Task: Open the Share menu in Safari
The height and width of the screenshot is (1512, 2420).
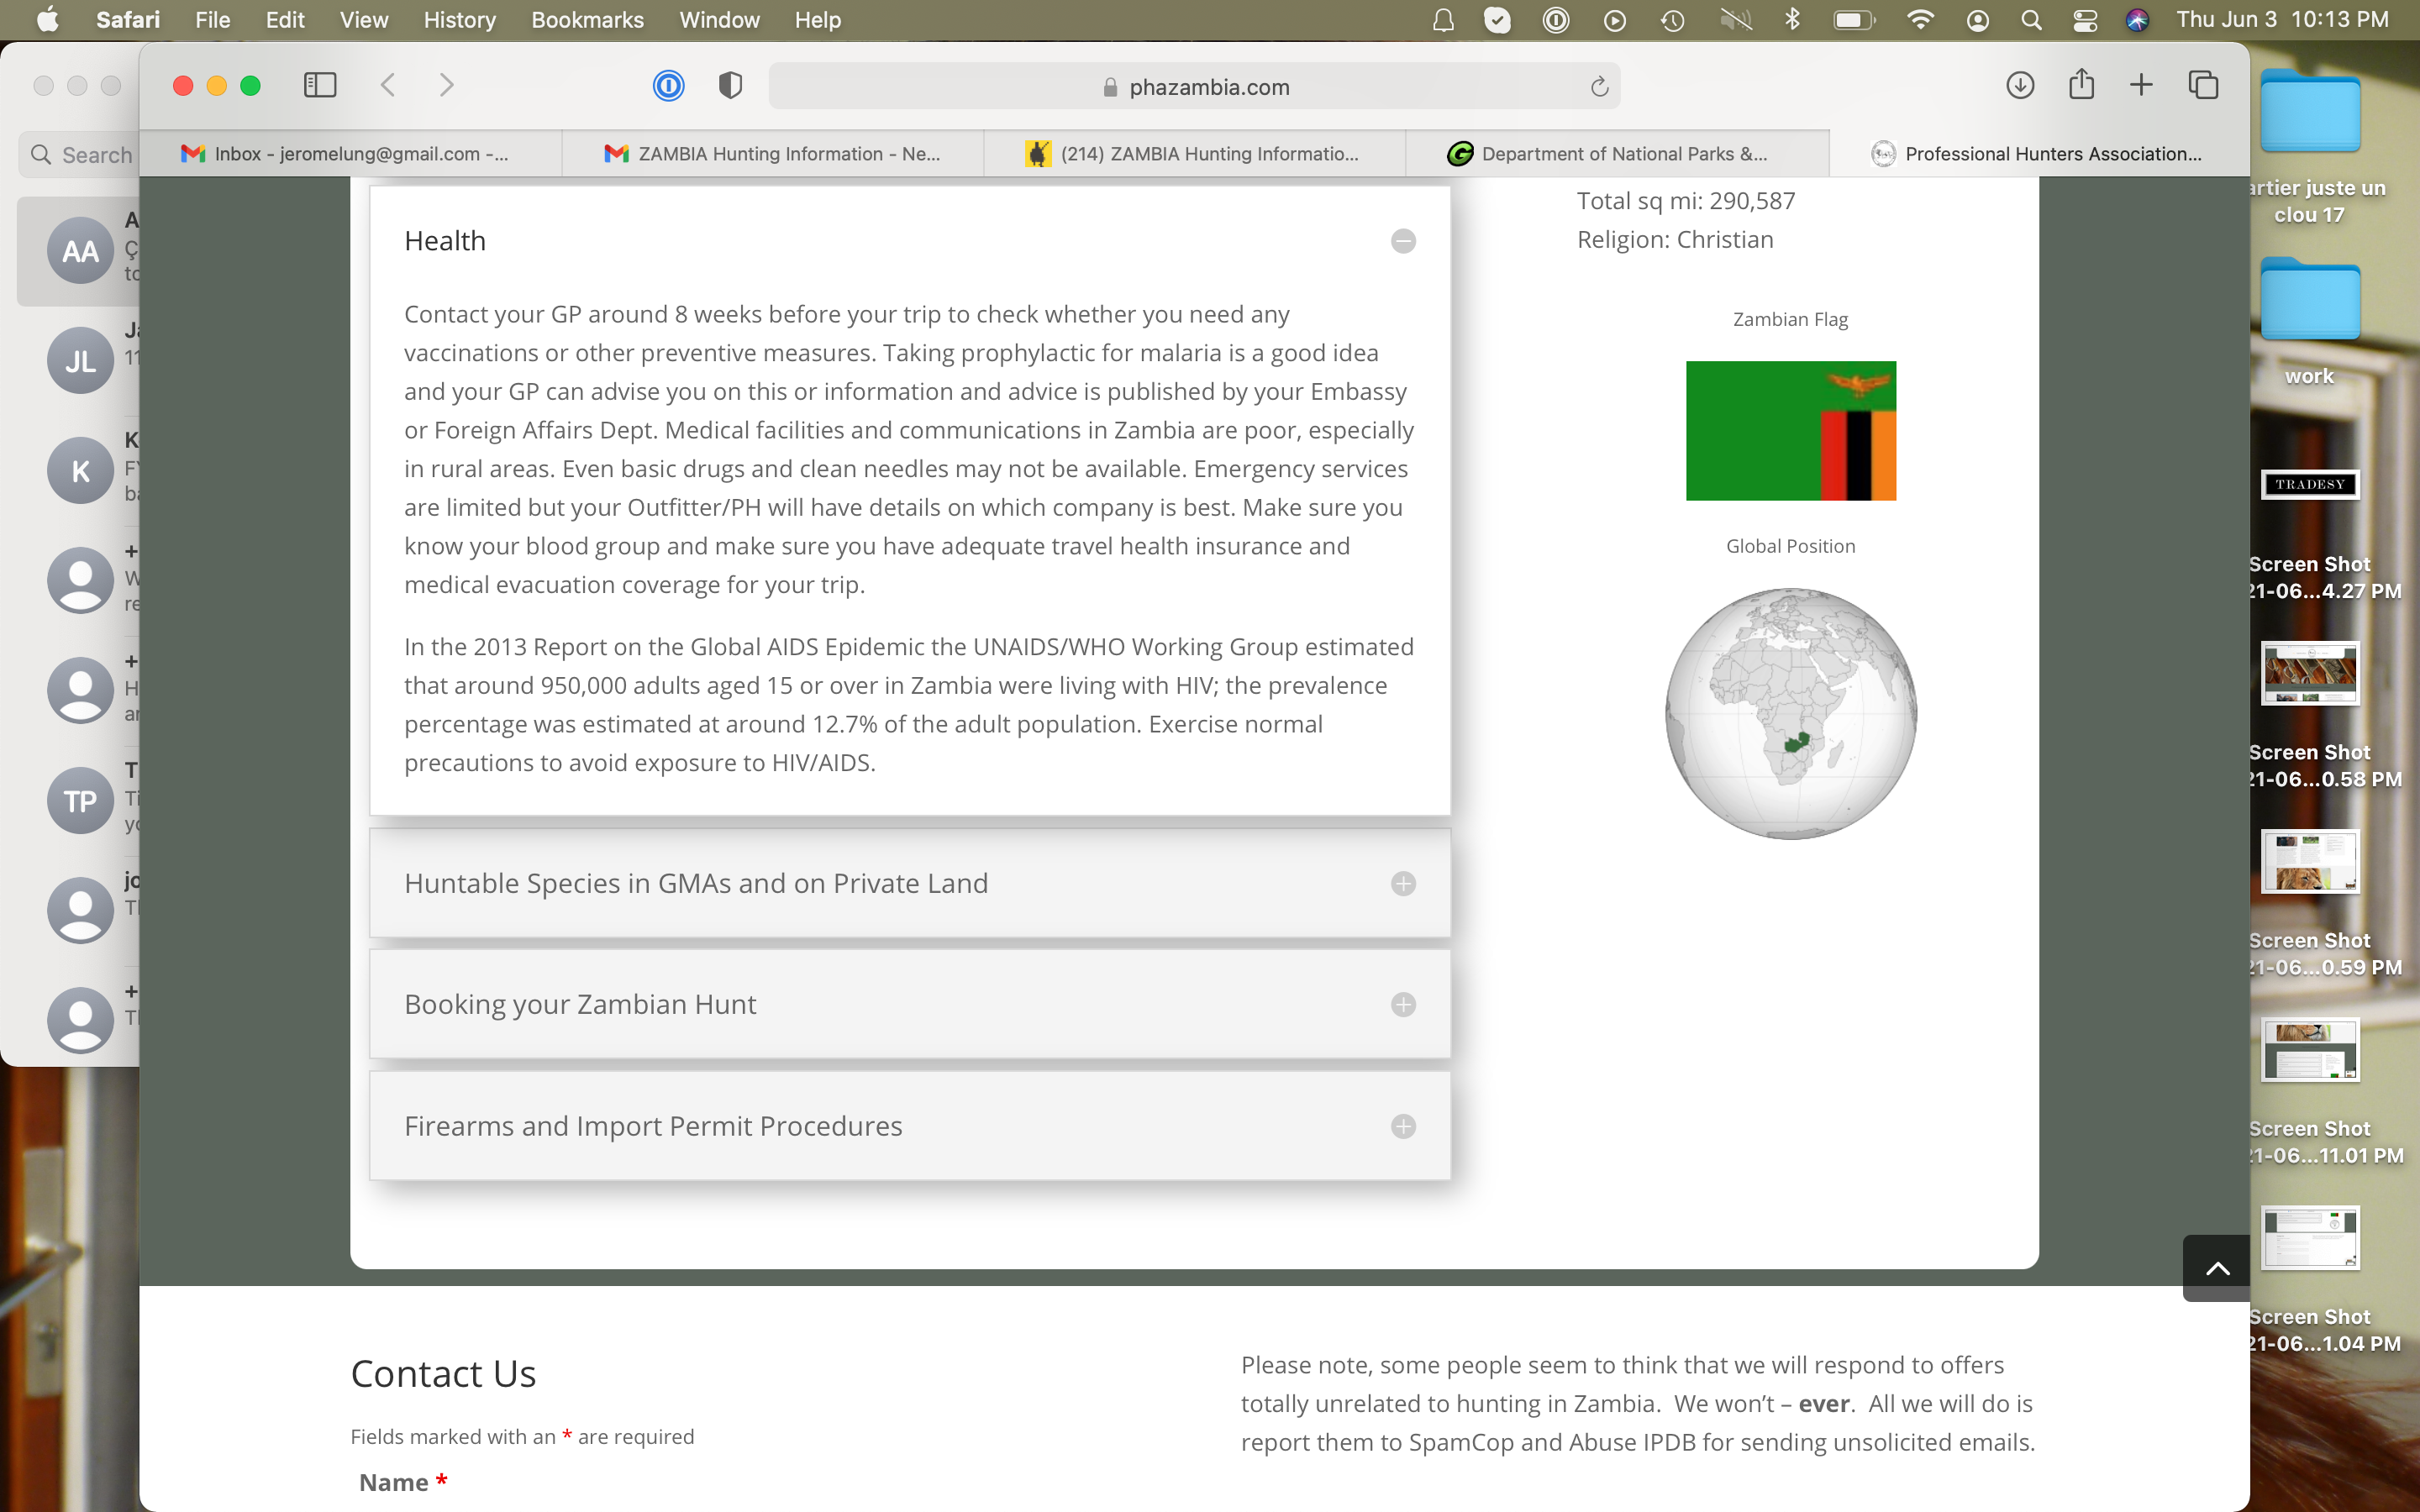Action: pos(2081,84)
